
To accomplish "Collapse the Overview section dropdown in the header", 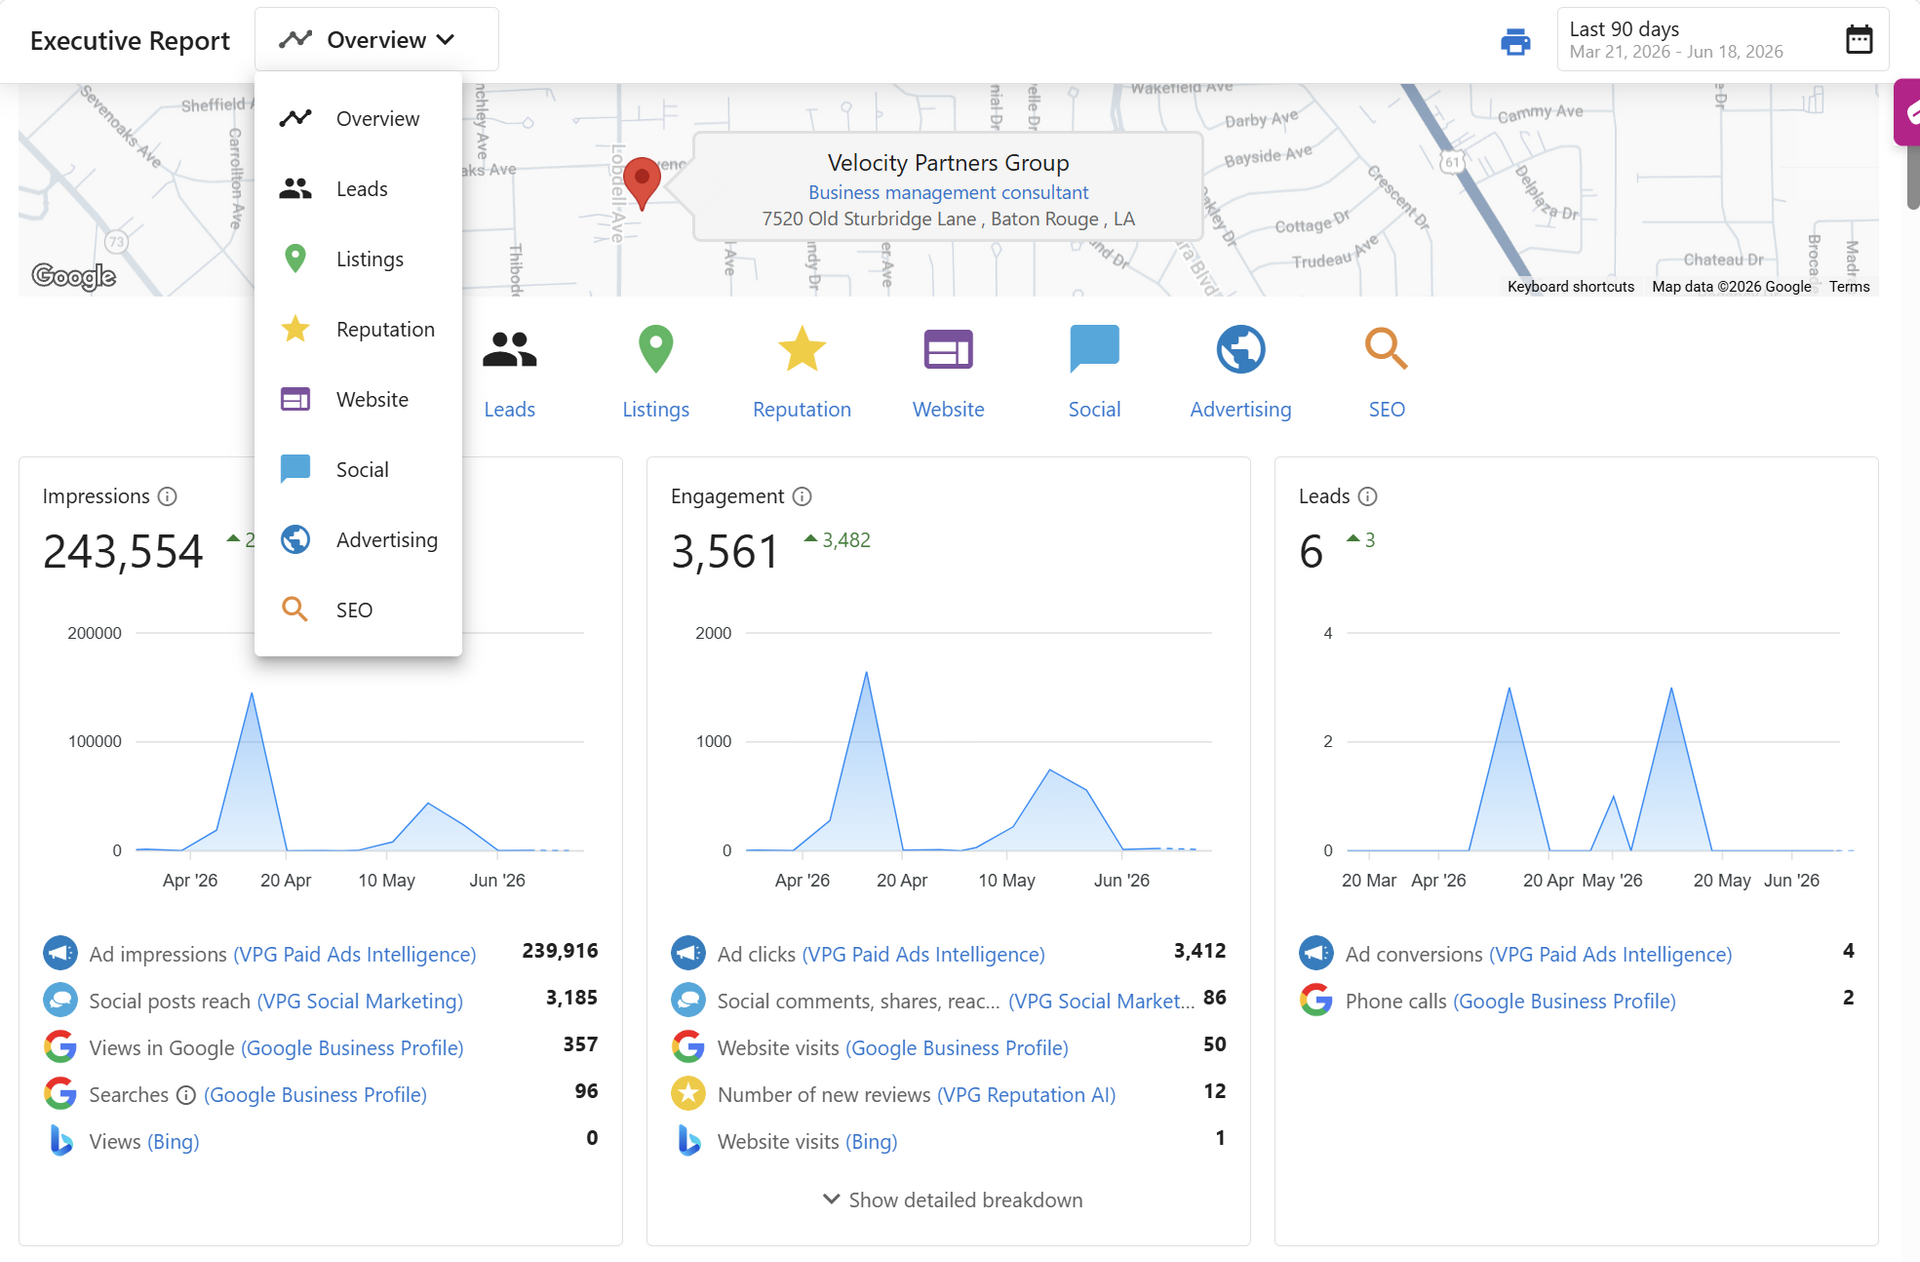I will (376, 40).
